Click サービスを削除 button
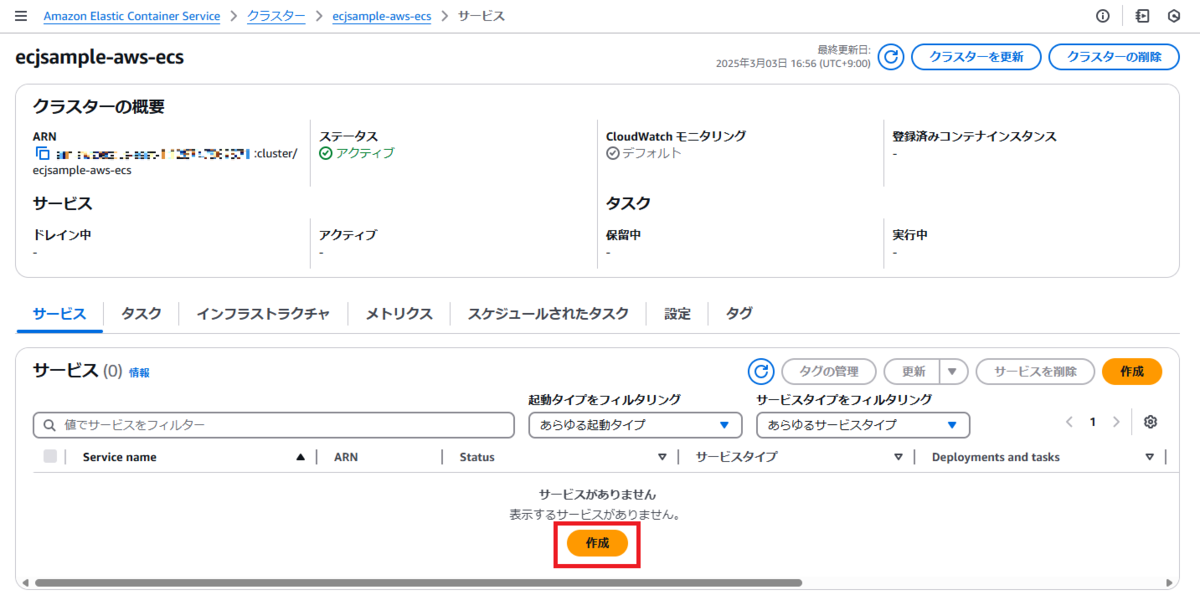Image resolution: width=1200 pixels, height=595 pixels. 1035,372
